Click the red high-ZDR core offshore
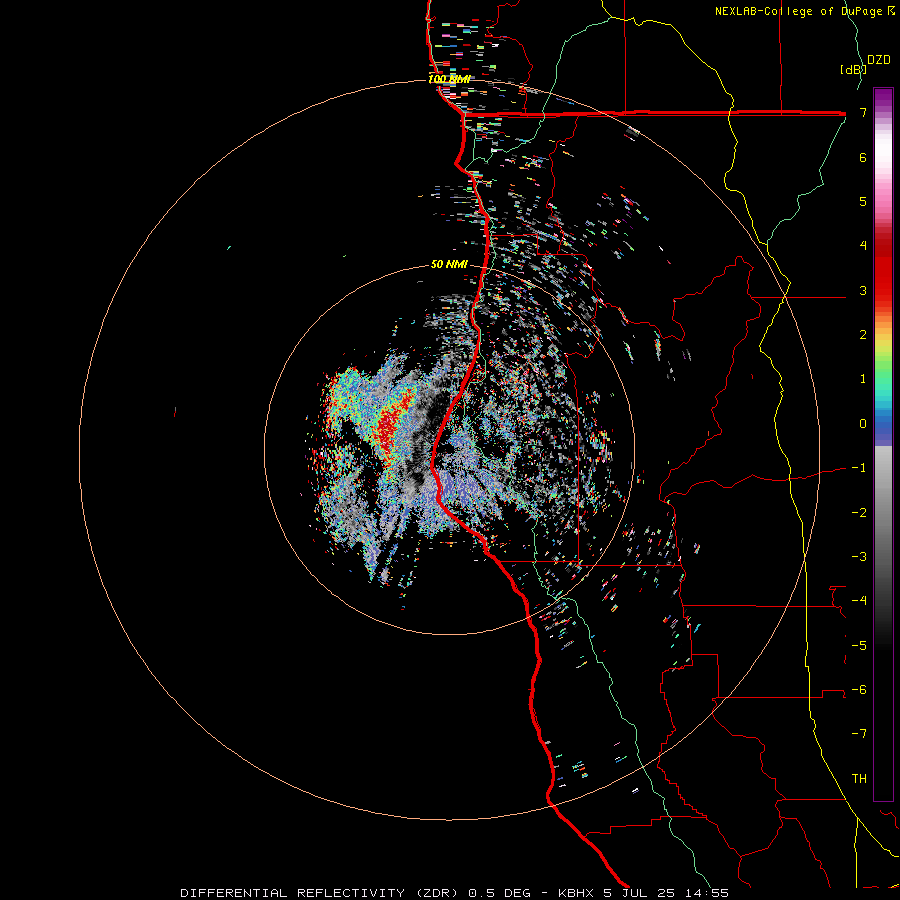This screenshot has height=900, width=900. 392,424
